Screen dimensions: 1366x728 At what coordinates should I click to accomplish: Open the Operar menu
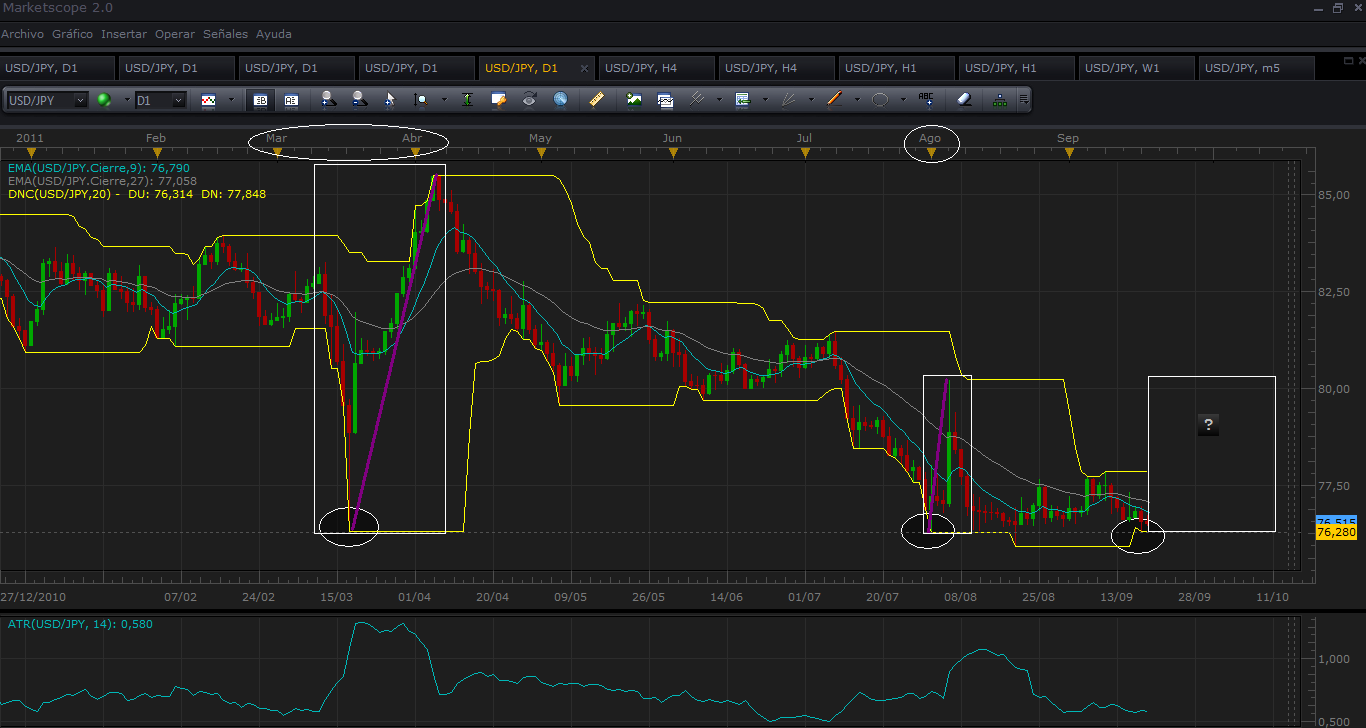pyautogui.click(x=175, y=34)
